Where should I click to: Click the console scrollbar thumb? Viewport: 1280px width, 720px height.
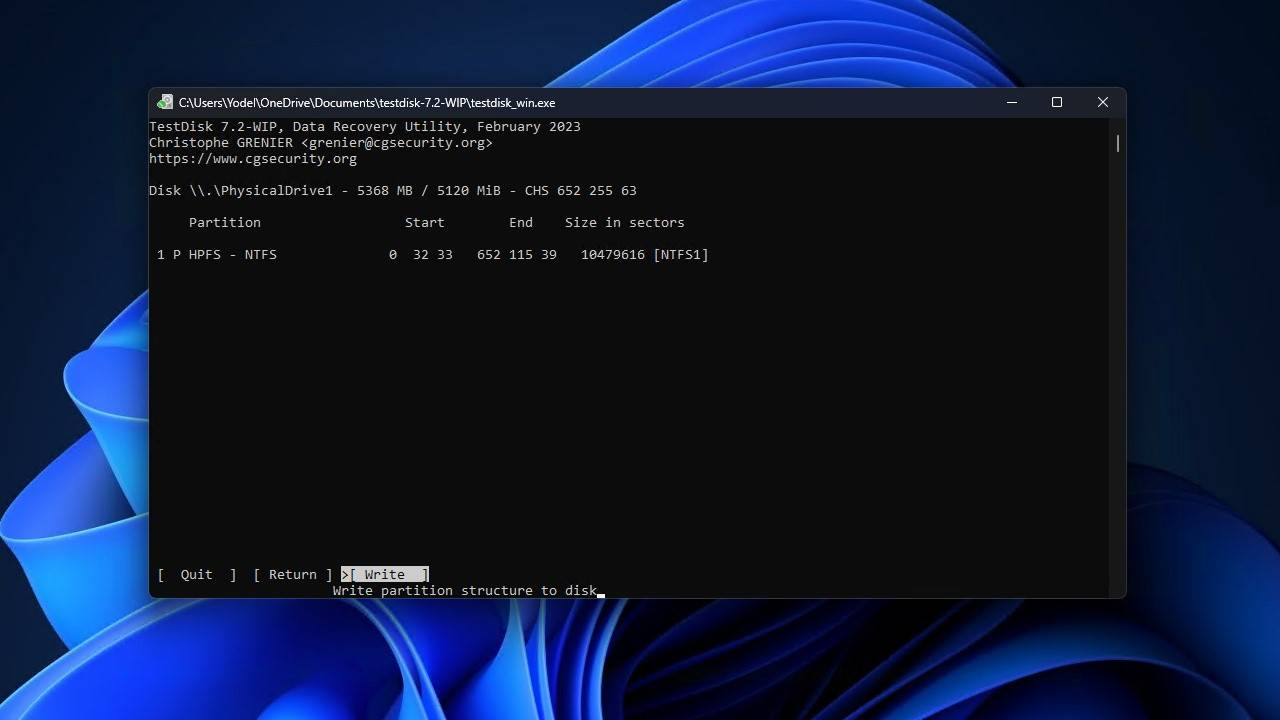tap(1117, 143)
